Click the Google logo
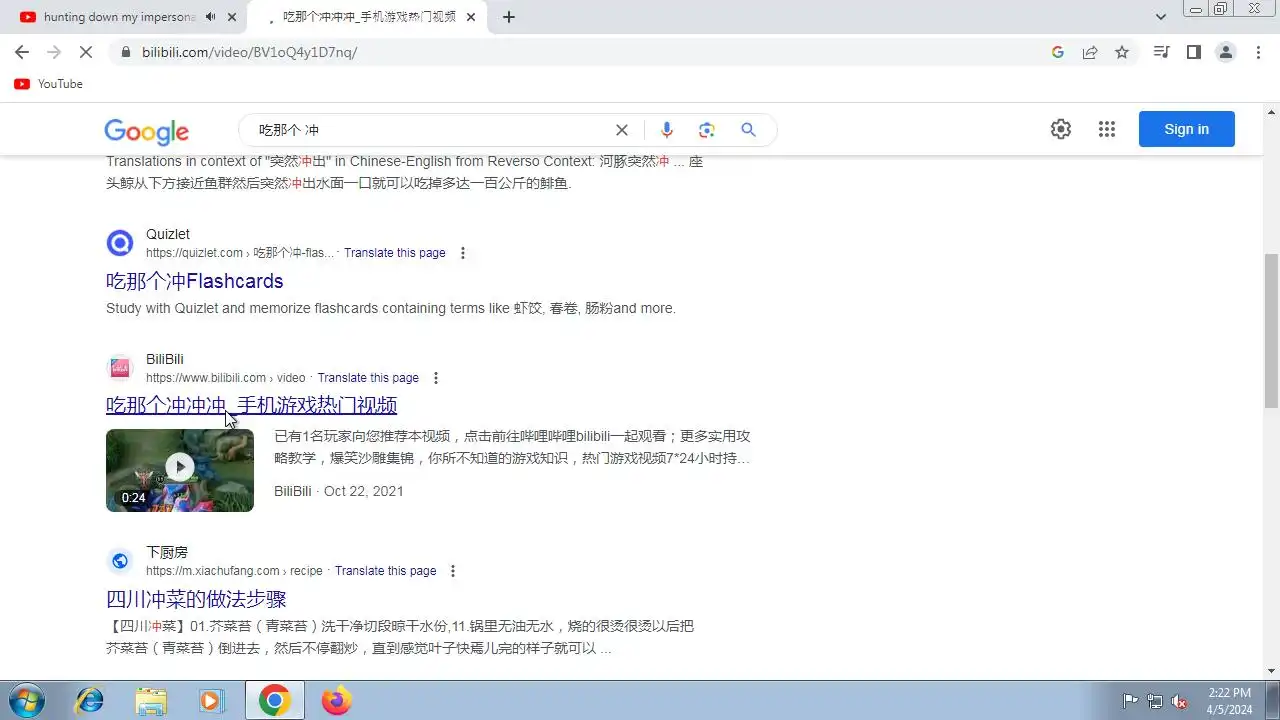Viewport: 1280px width, 720px height. (146, 131)
